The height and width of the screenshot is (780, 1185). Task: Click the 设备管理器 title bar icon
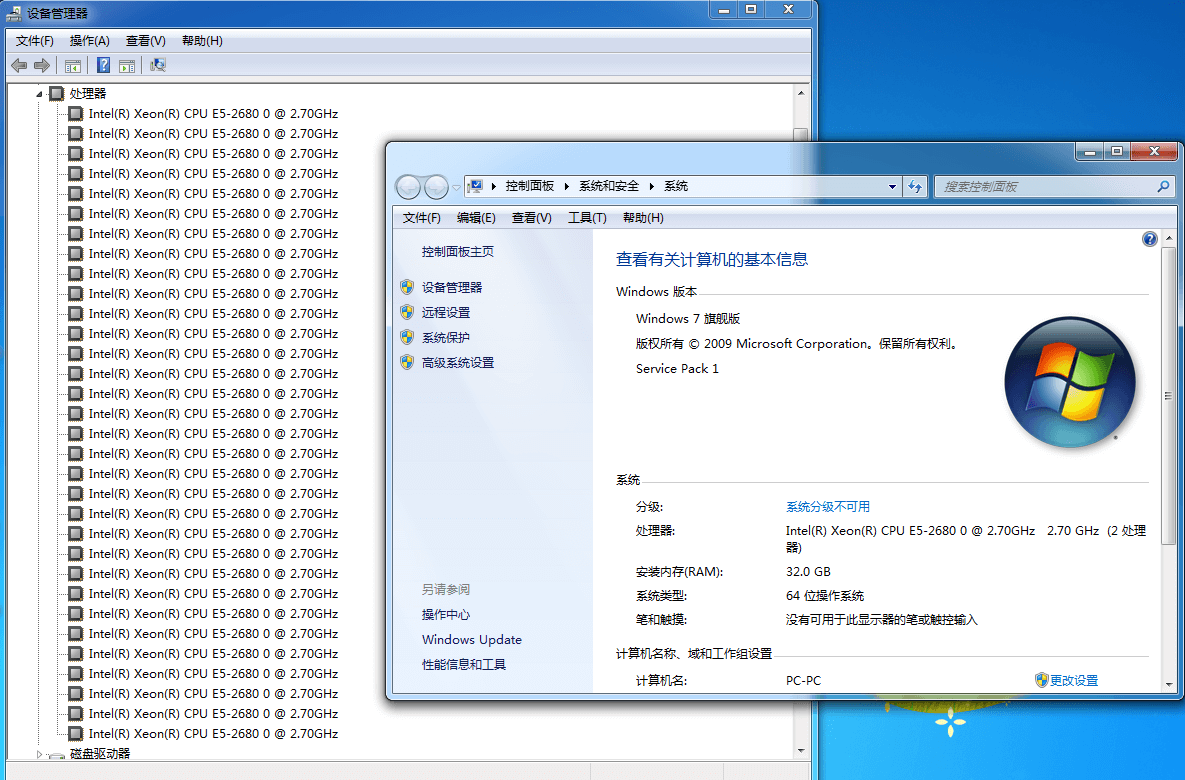coord(13,13)
